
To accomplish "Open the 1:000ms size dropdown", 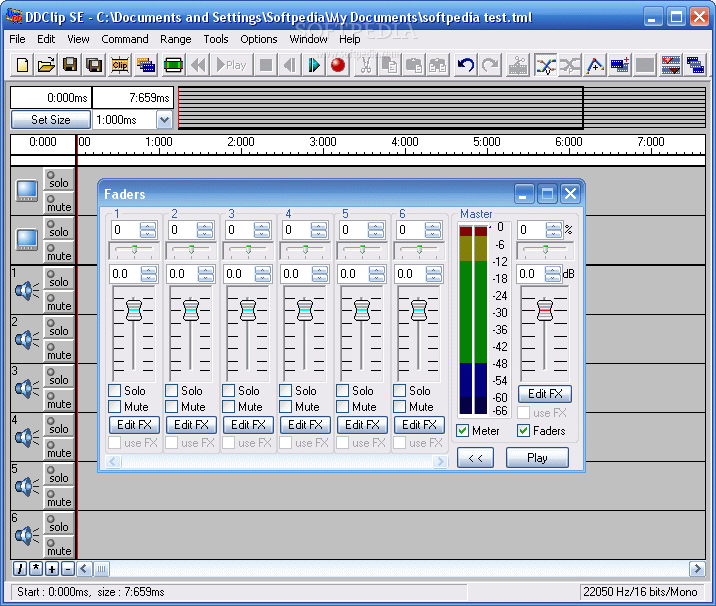I will point(164,120).
